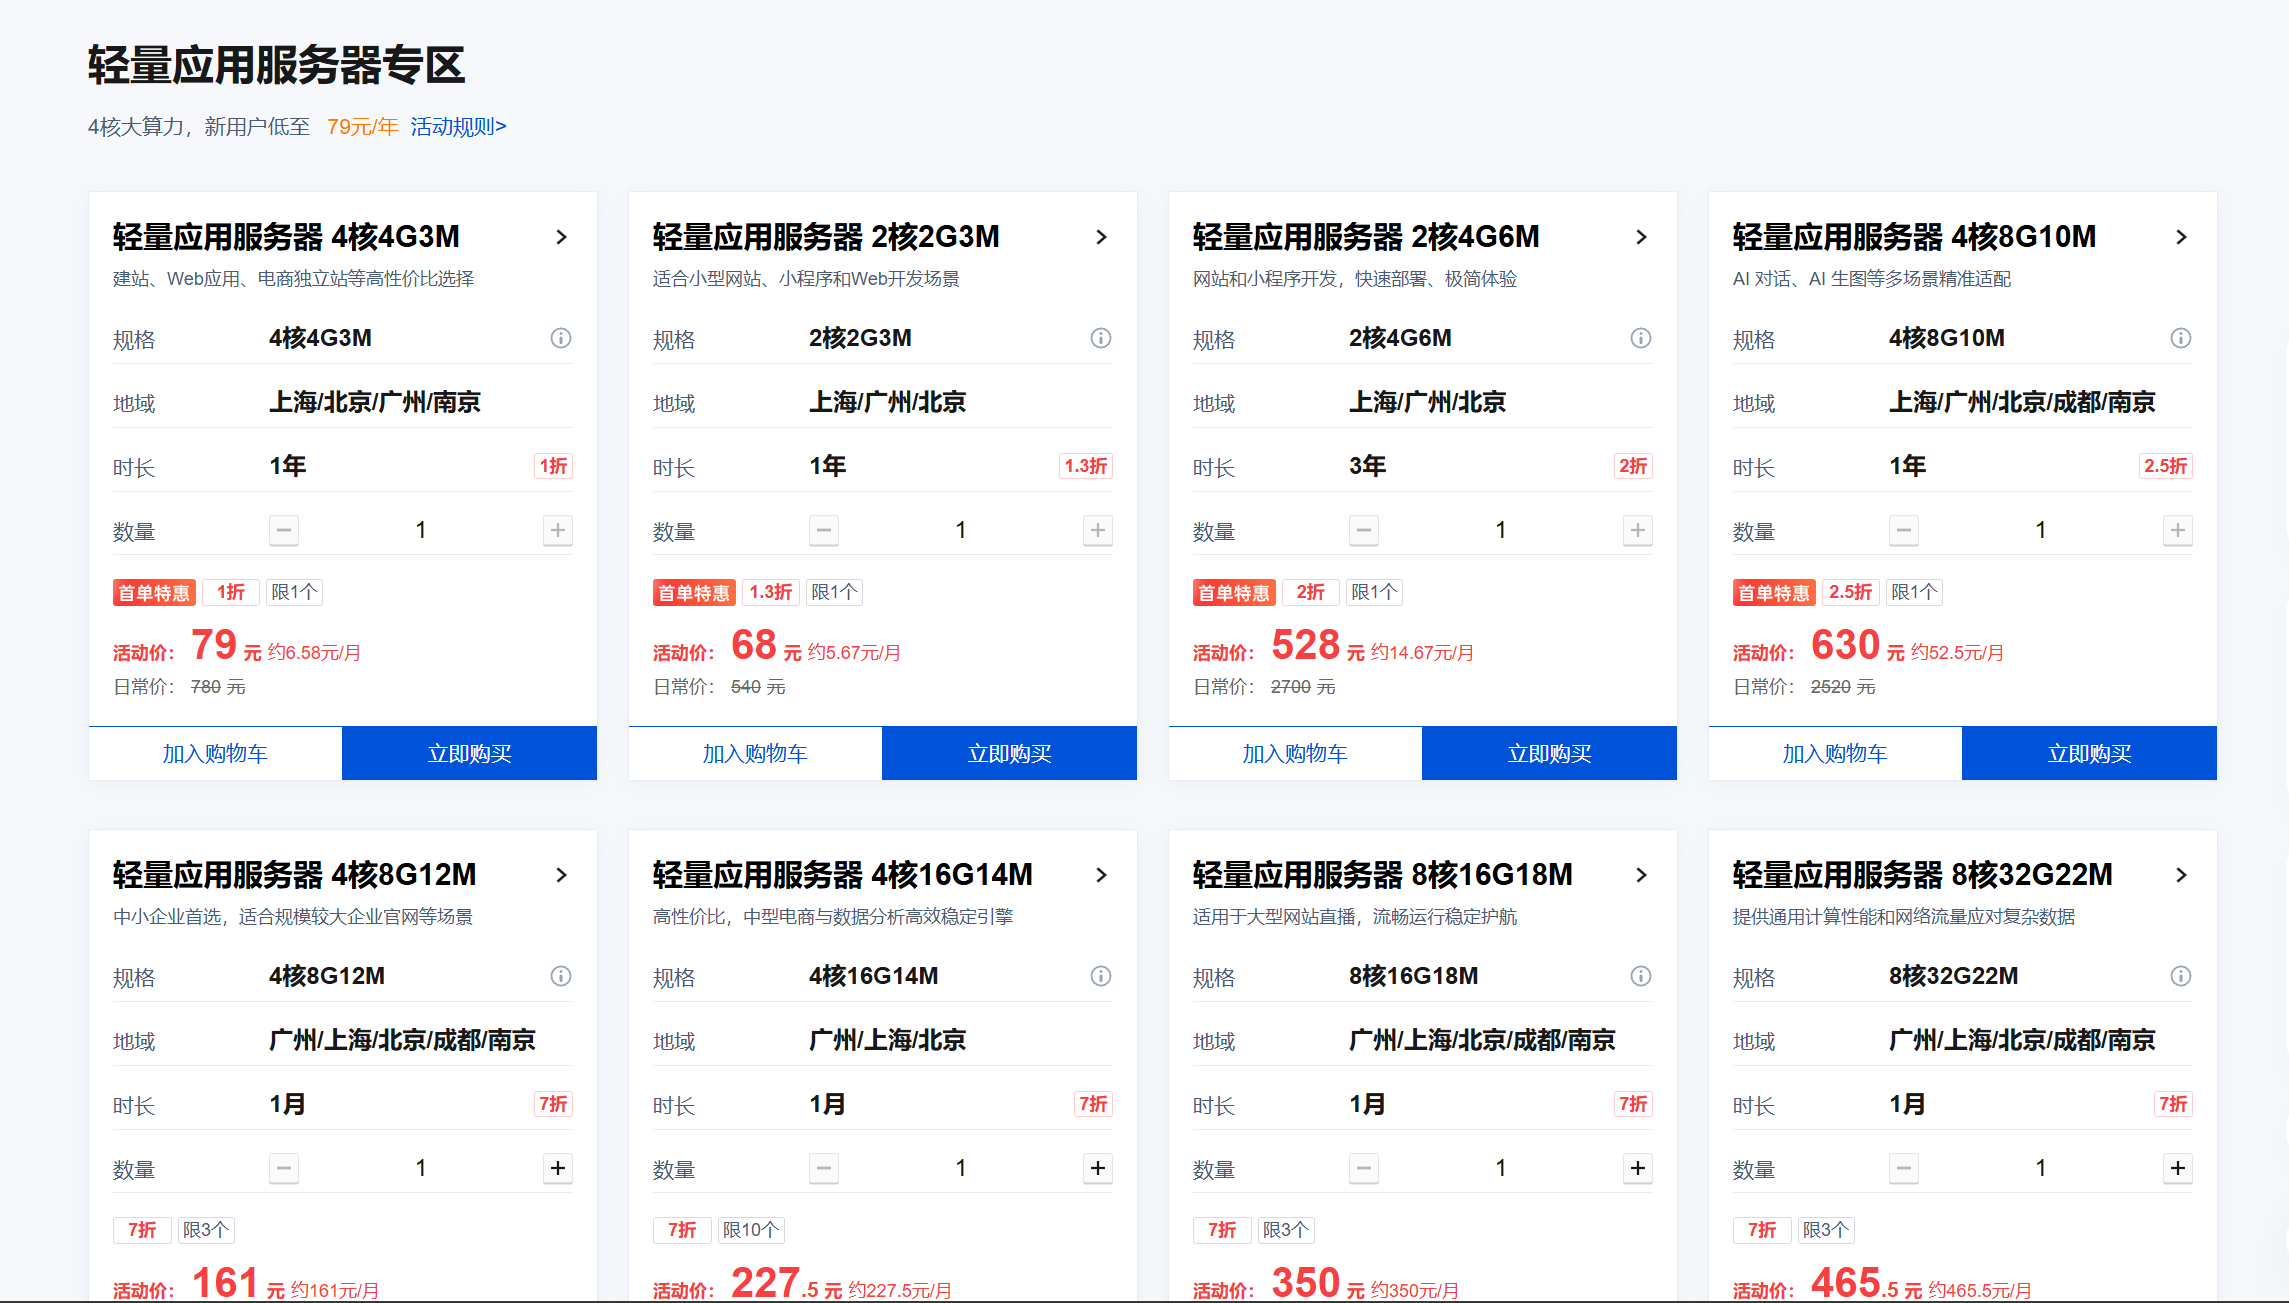This screenshot has height=1303, width=2289.
Task: Increase quantity for 4核8G12M server
Action: coord(558,1168)
